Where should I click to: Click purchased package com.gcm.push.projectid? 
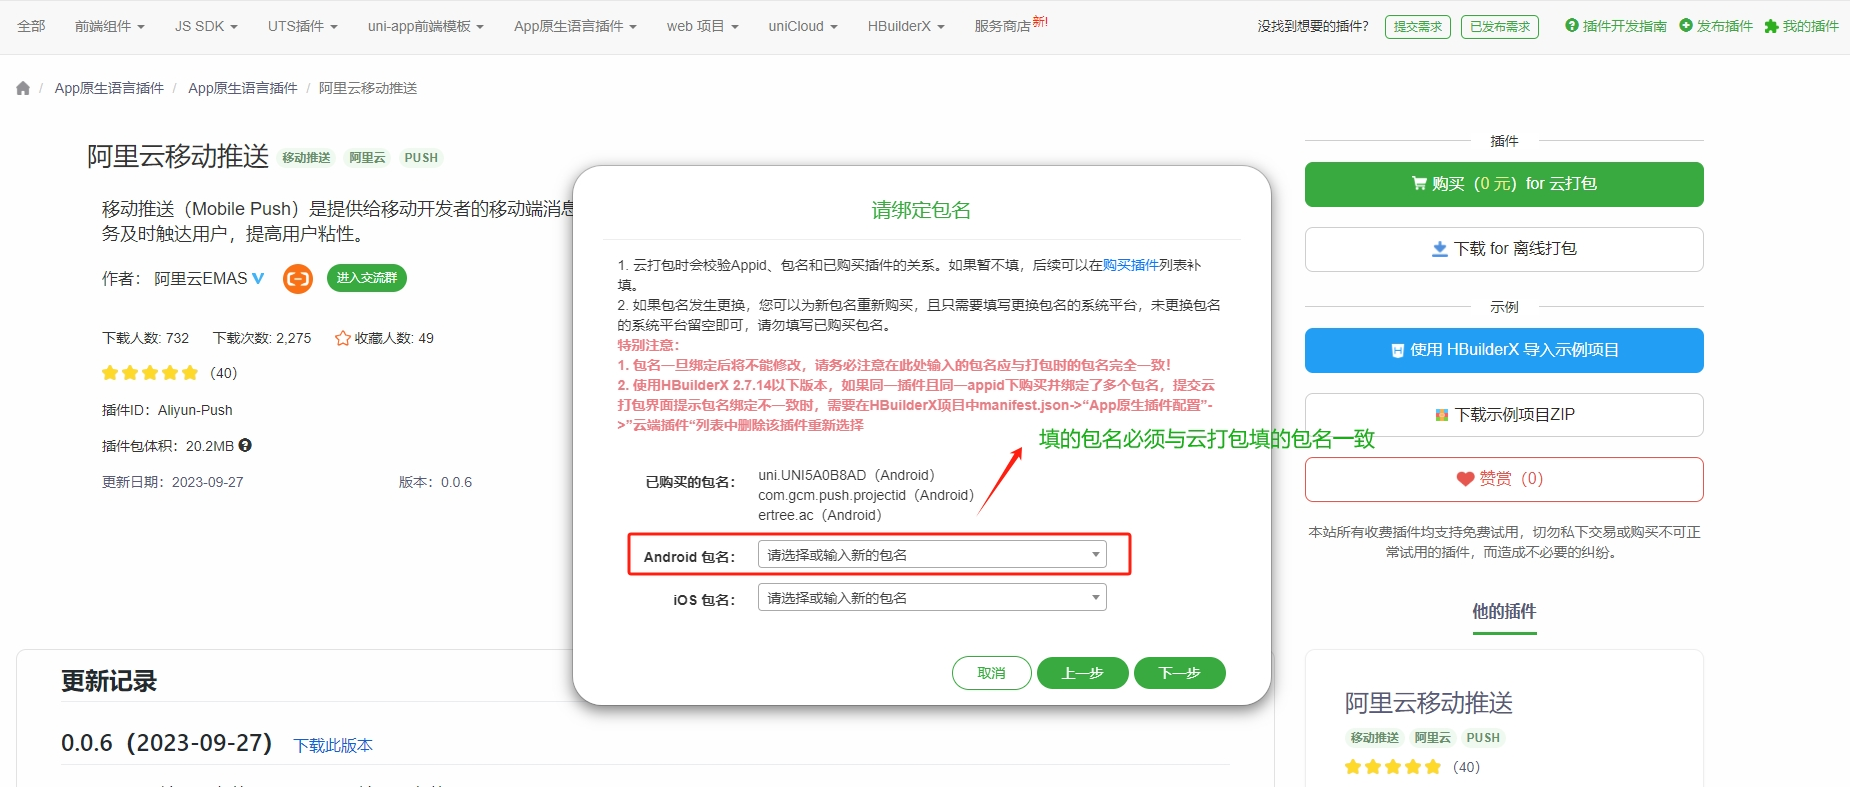(865, 495)
